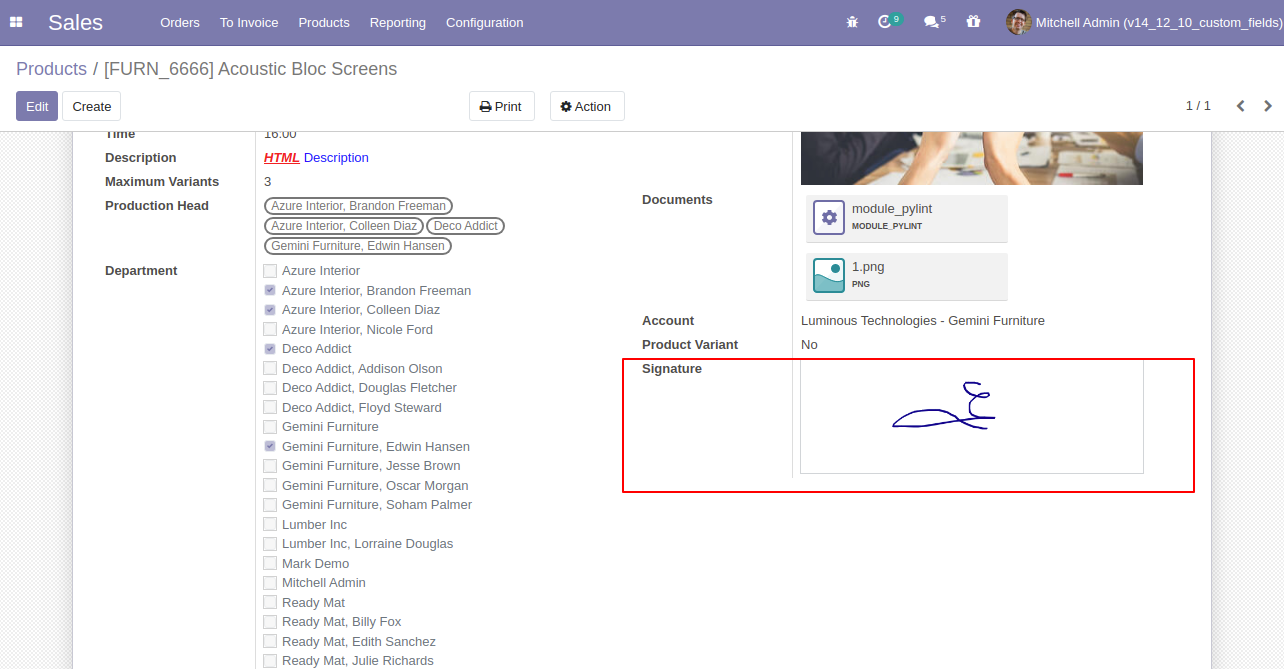
Task: Open the Configuration menu
Action: pyautogui.click(x=485, y=22)
